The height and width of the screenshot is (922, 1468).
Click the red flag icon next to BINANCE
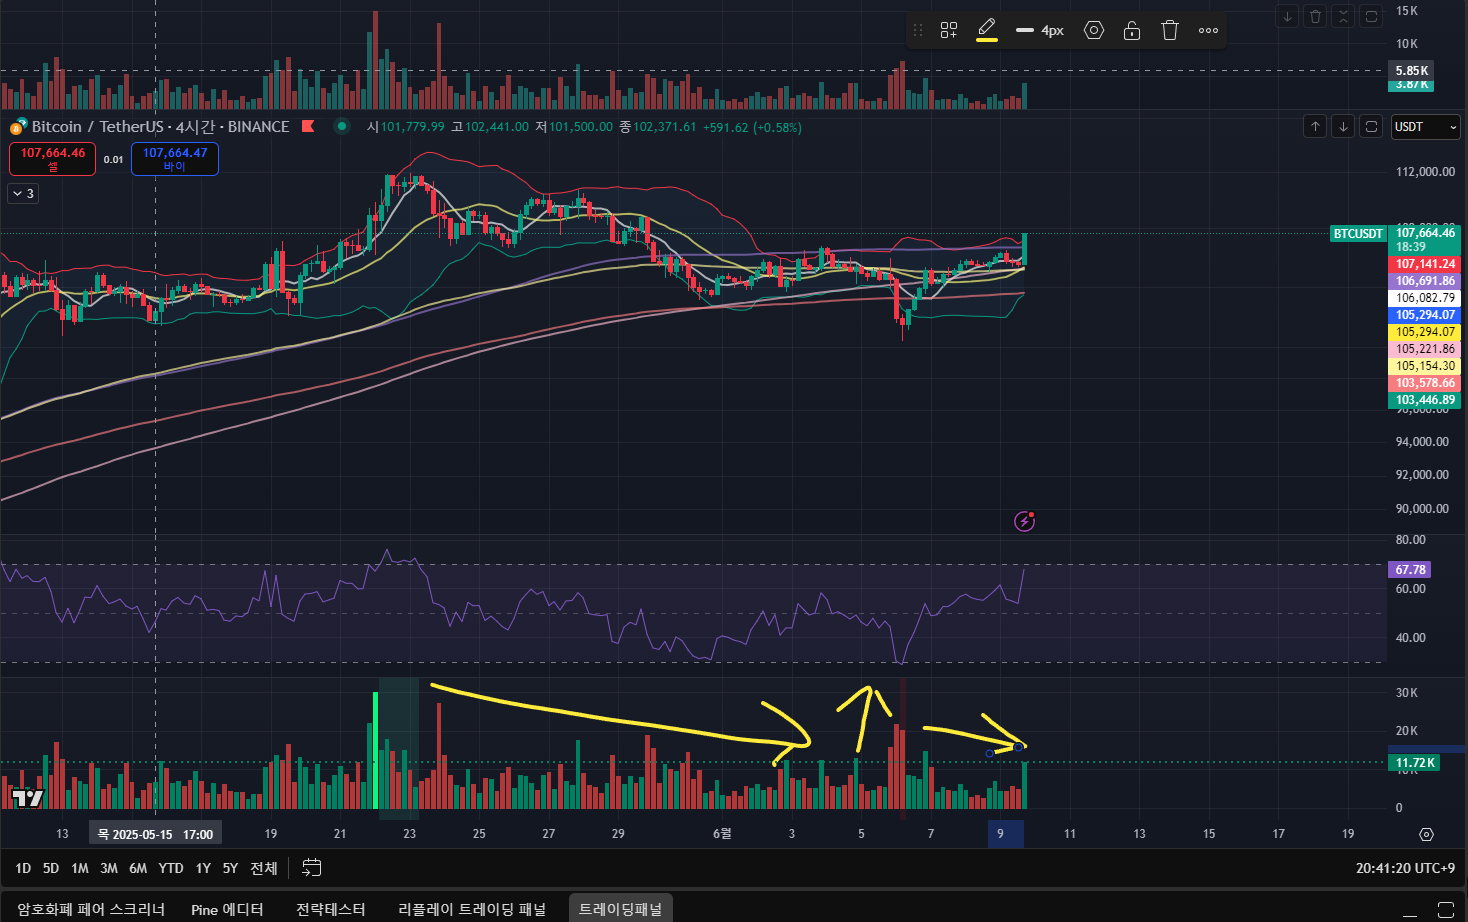pyautogui.click(x=308, y=126)
